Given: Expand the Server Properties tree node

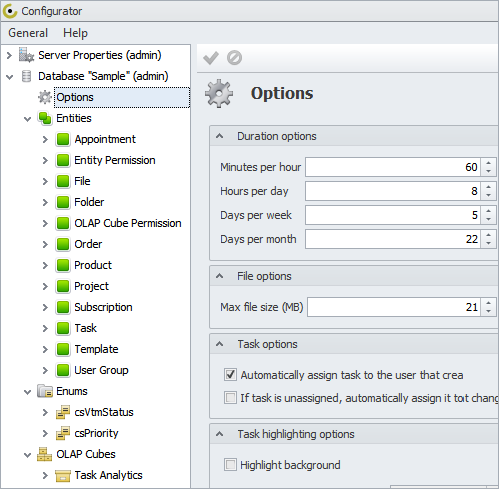Looking at the screenshot, I should tap(9, 55).
